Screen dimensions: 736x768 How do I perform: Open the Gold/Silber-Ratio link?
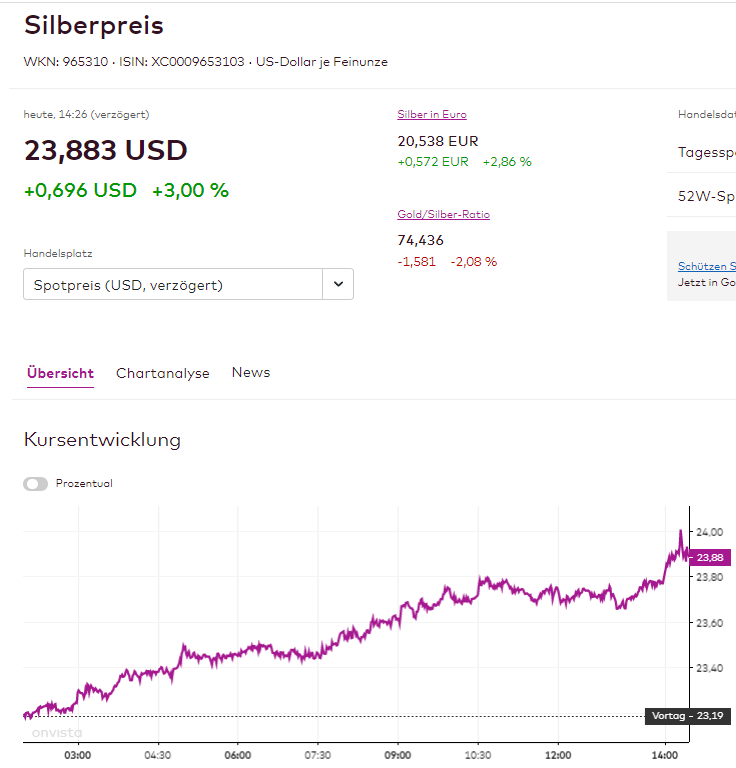[x=443, y=214]
